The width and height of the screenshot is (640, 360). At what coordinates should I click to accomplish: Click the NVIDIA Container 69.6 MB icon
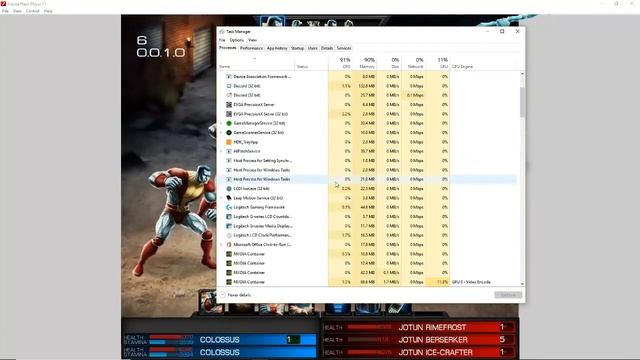(x=229, y=282)
